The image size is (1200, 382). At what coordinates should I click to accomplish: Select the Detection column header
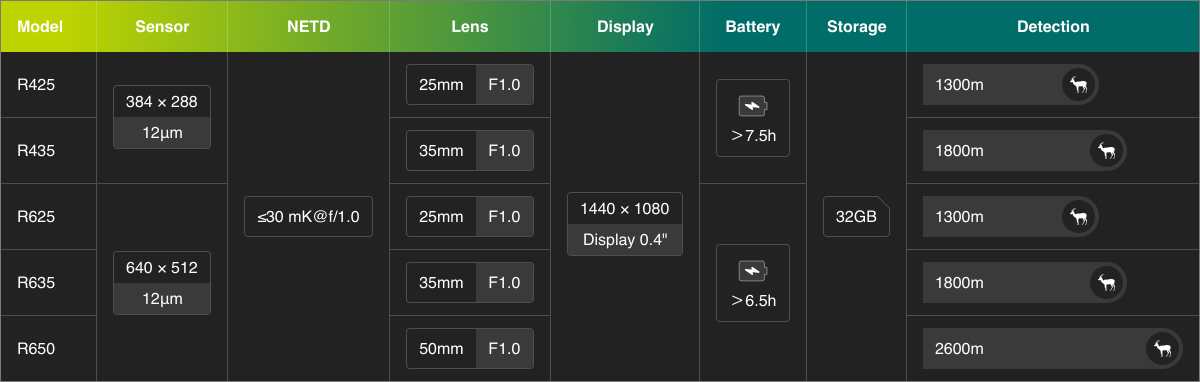point(1053,26)
